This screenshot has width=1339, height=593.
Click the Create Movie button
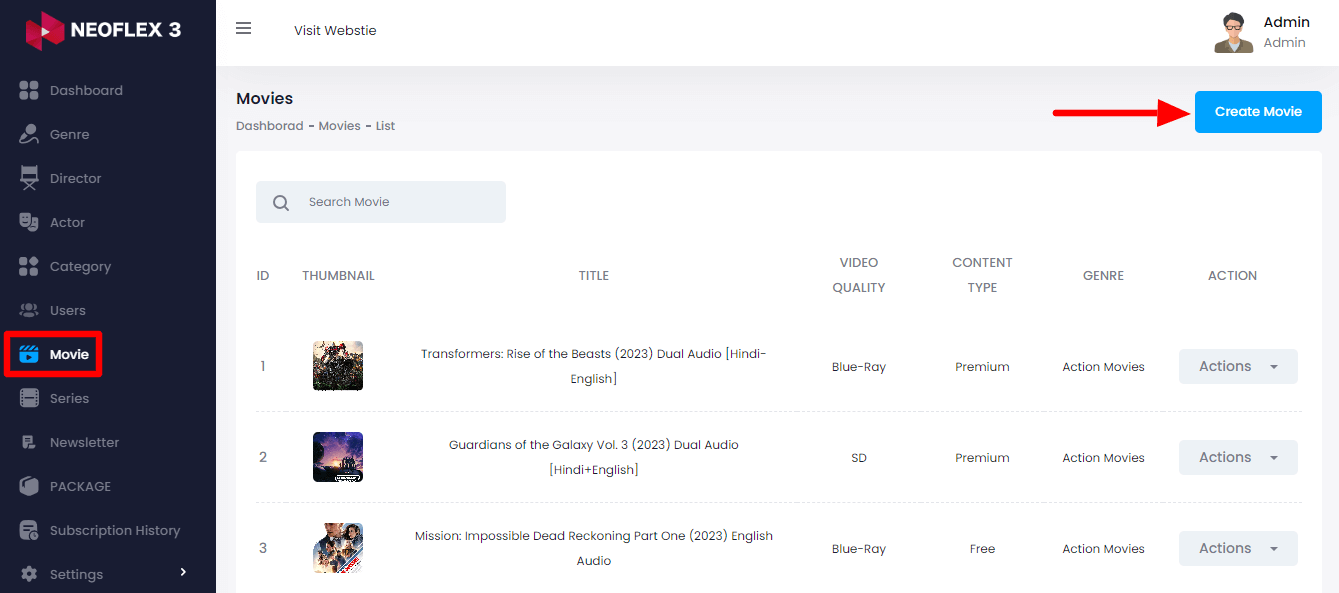pyautogui.click(x=1258, y=111)
